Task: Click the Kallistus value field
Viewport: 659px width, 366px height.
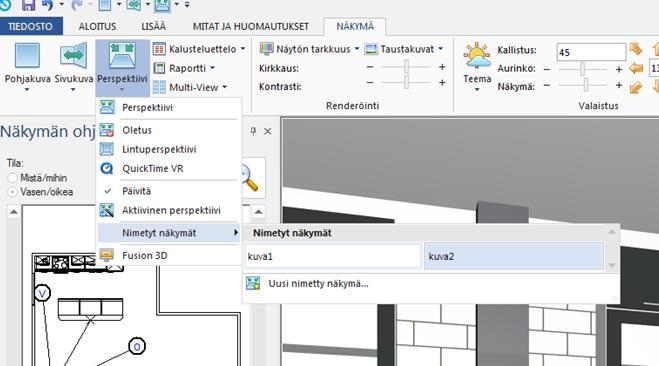Action: [591, 52]
